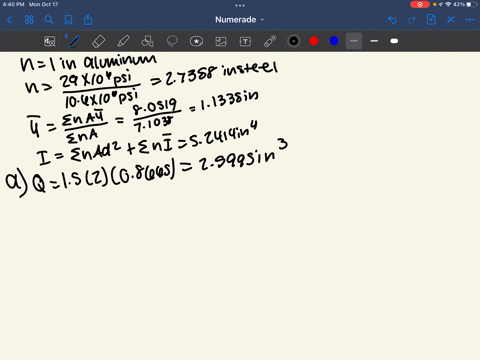Viewport: 480px width, 360px height.
Task: Select the thickest stroke width
Action: (x=394, y=41)
